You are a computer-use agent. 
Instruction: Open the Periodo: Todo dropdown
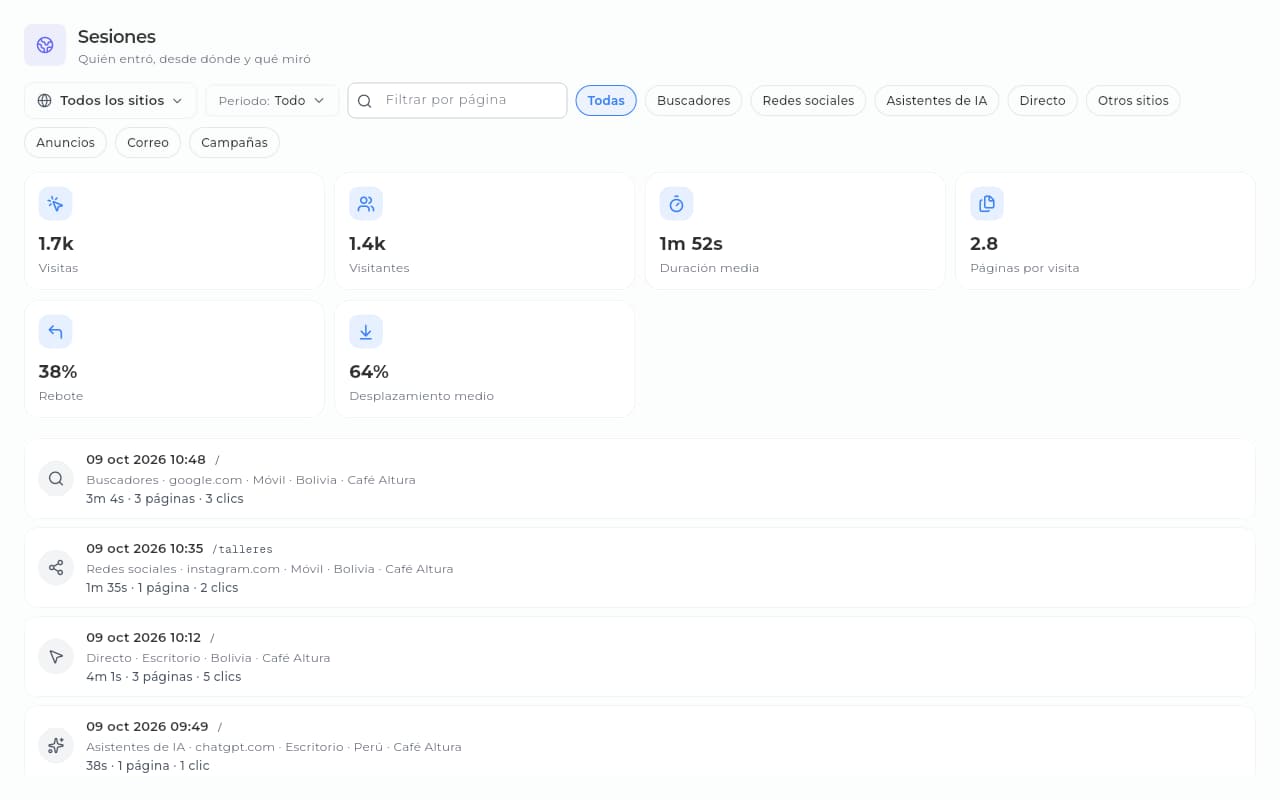272,101
